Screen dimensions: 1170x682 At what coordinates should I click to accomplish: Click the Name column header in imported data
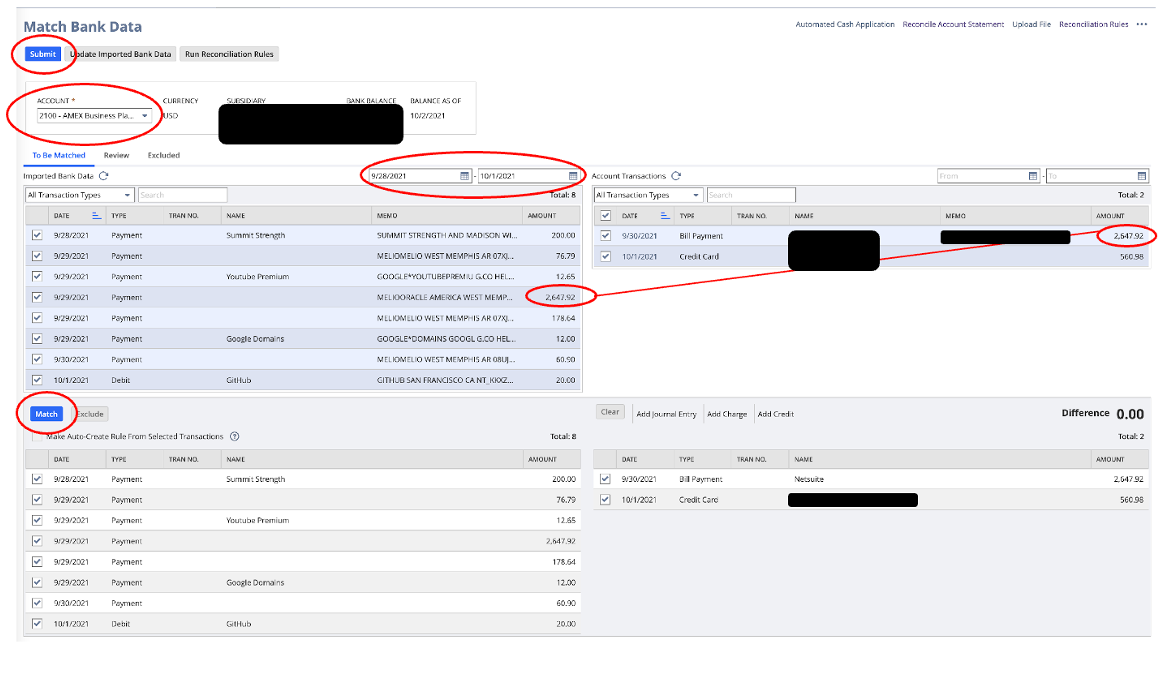pyautogui.click(x=236, y=216)
